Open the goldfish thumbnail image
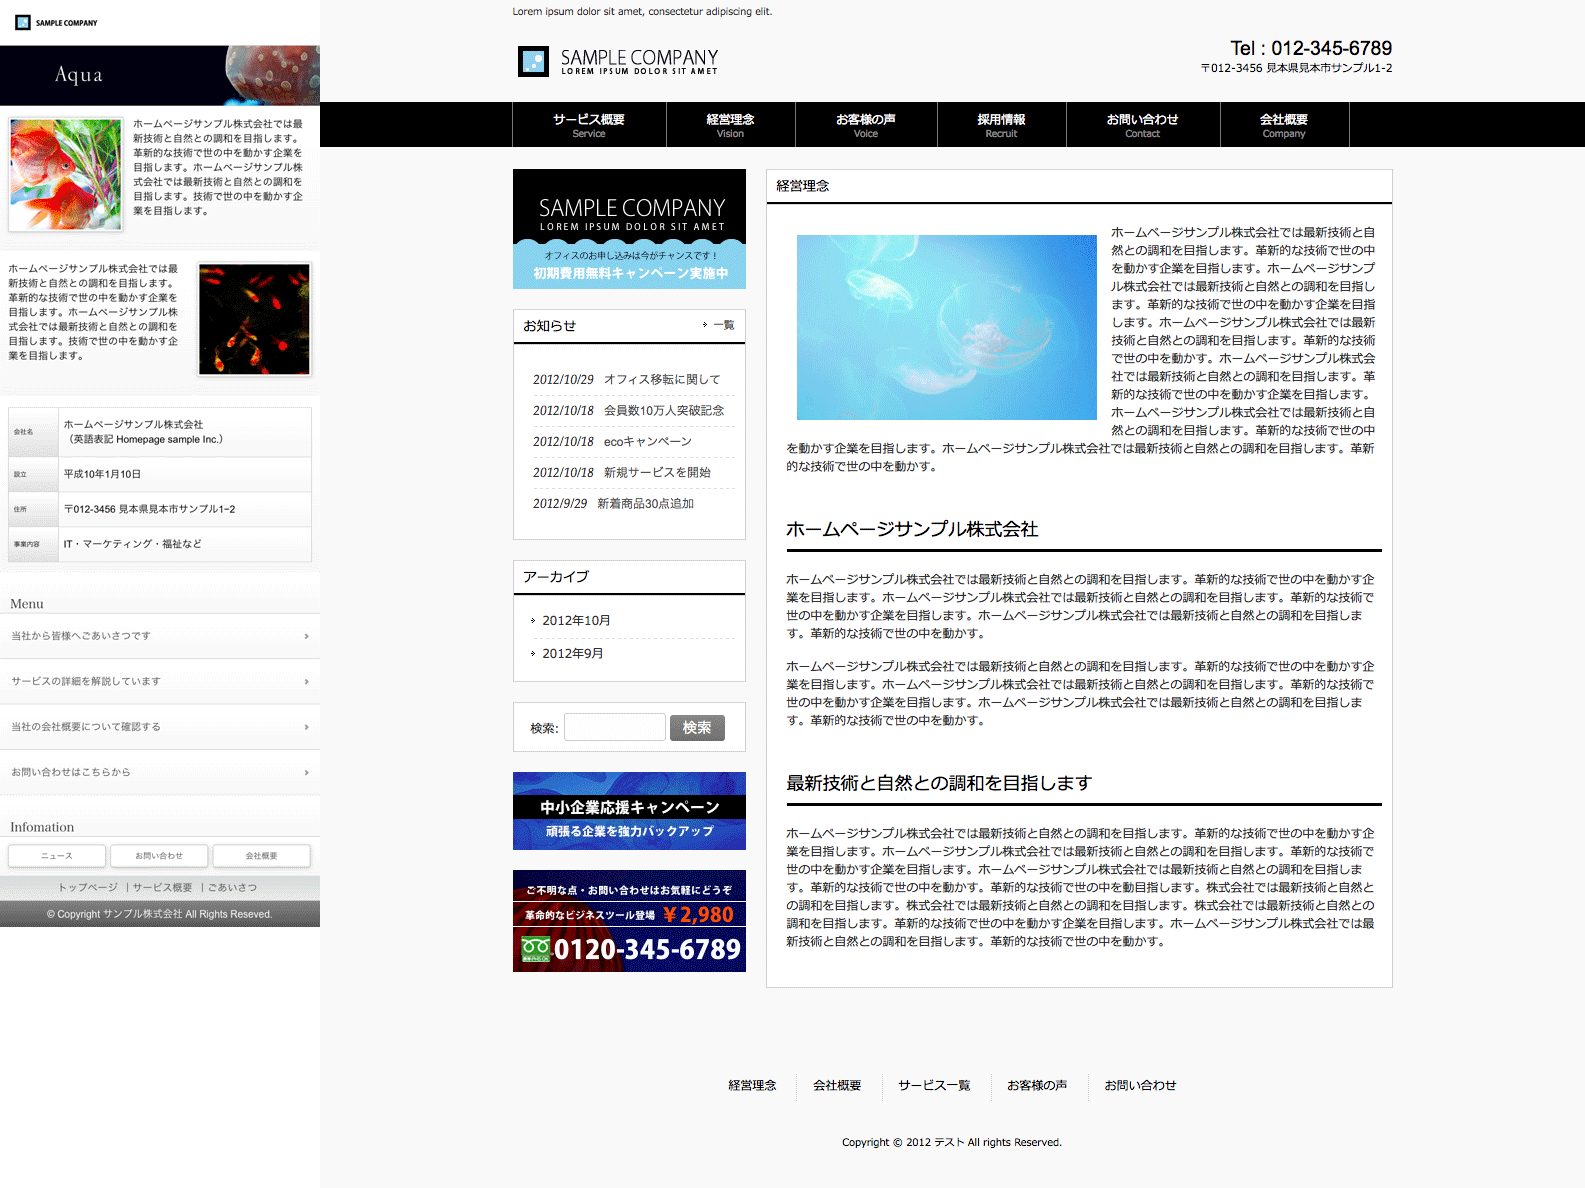The width and height of the screenshot is (1585, 1188). click(x=66, y=175)
